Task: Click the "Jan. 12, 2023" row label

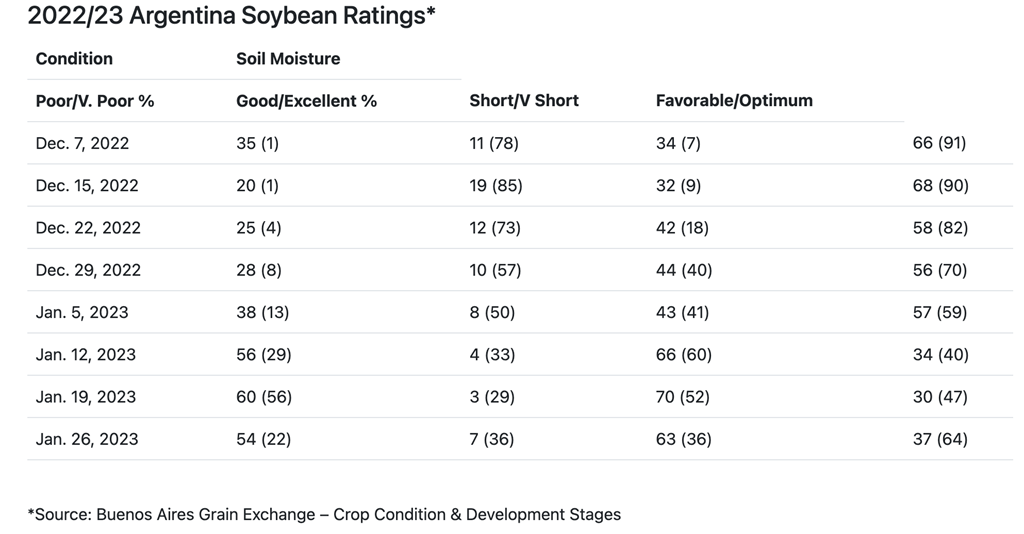Action: coord(86,355)
